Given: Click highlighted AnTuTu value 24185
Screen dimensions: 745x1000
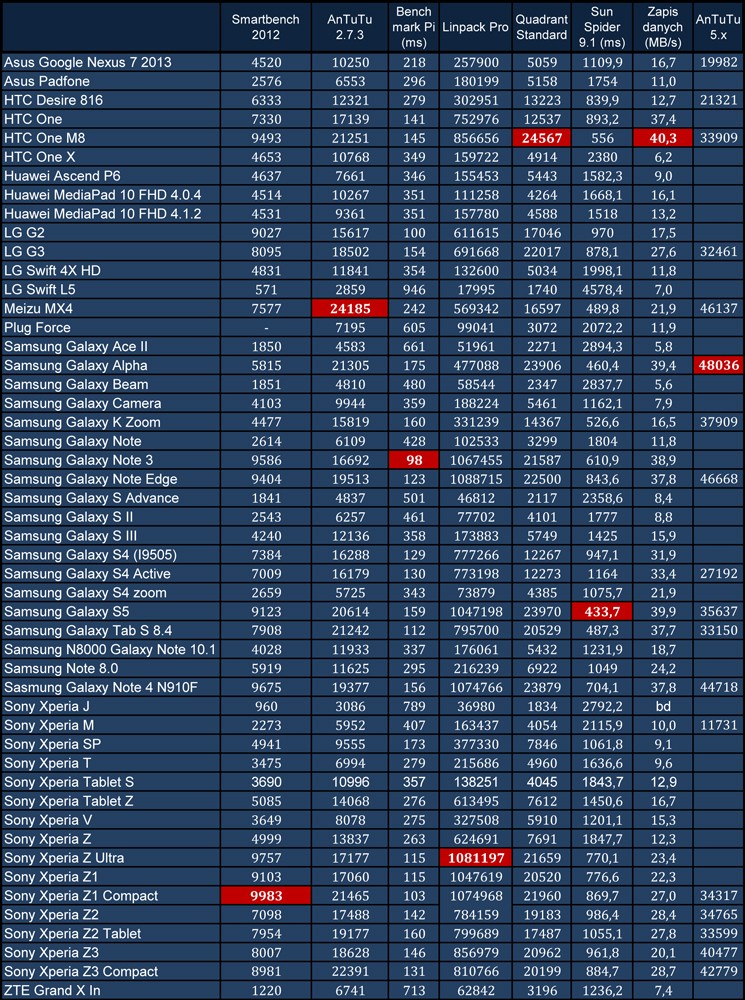Looking at the screenshot, I should coord(350,309).
